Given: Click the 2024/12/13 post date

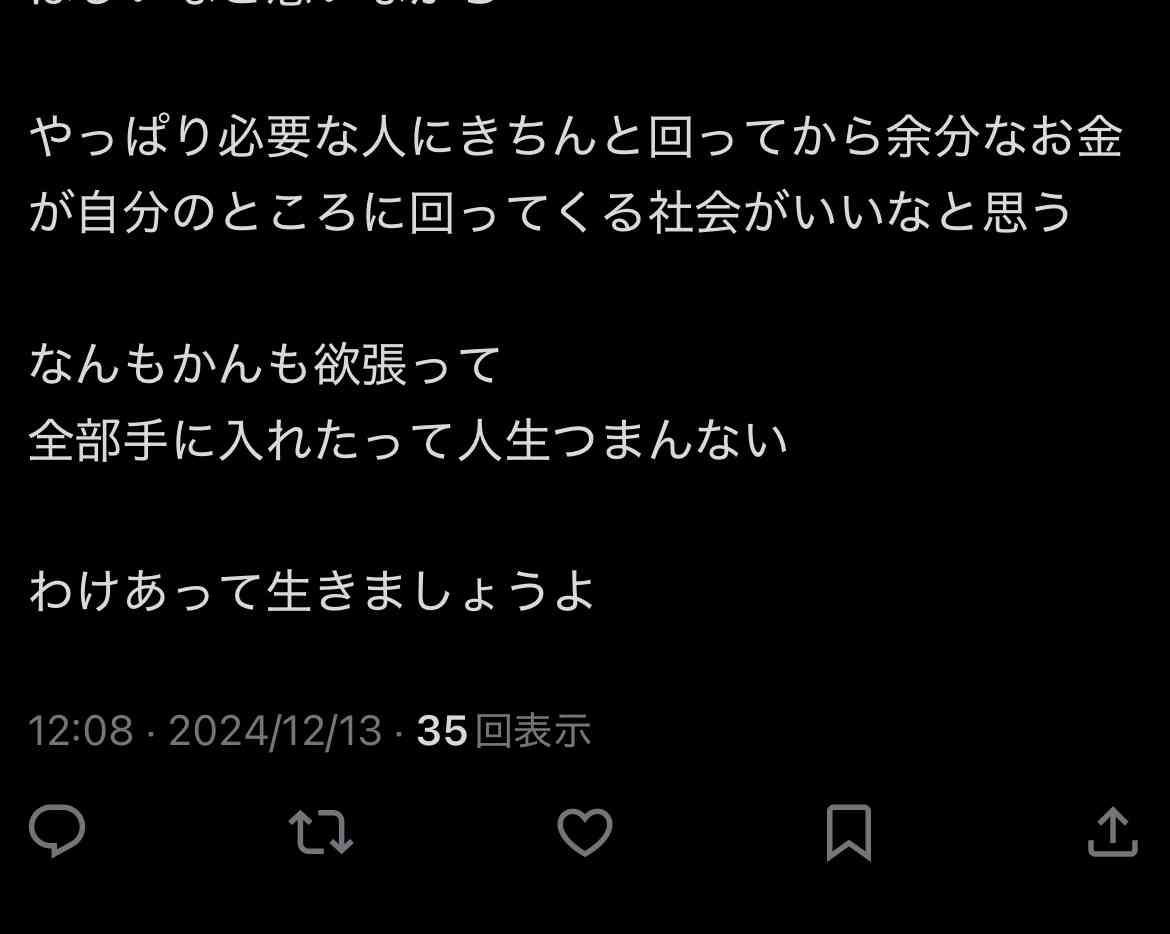Looking at the screenshot, I should (x=275, y=730).
